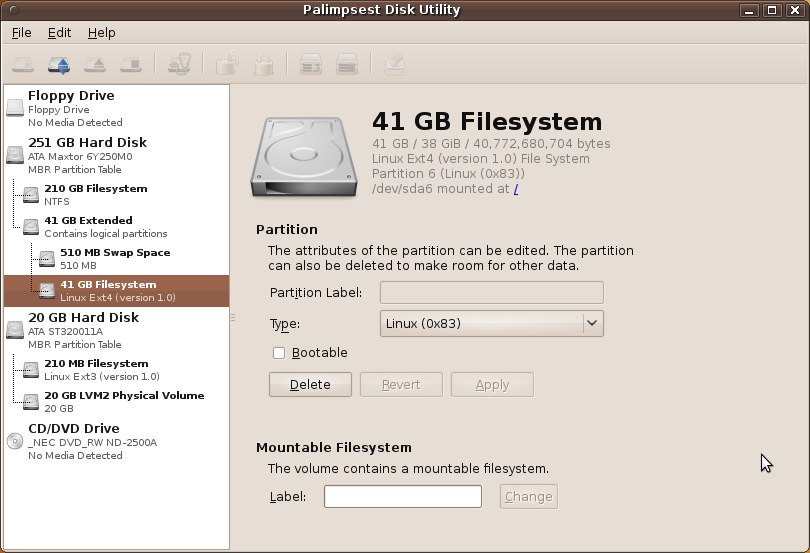810x553 pixels.
Task: Click the large "41 GB Filesystem" title text
Action: point(487,121)
